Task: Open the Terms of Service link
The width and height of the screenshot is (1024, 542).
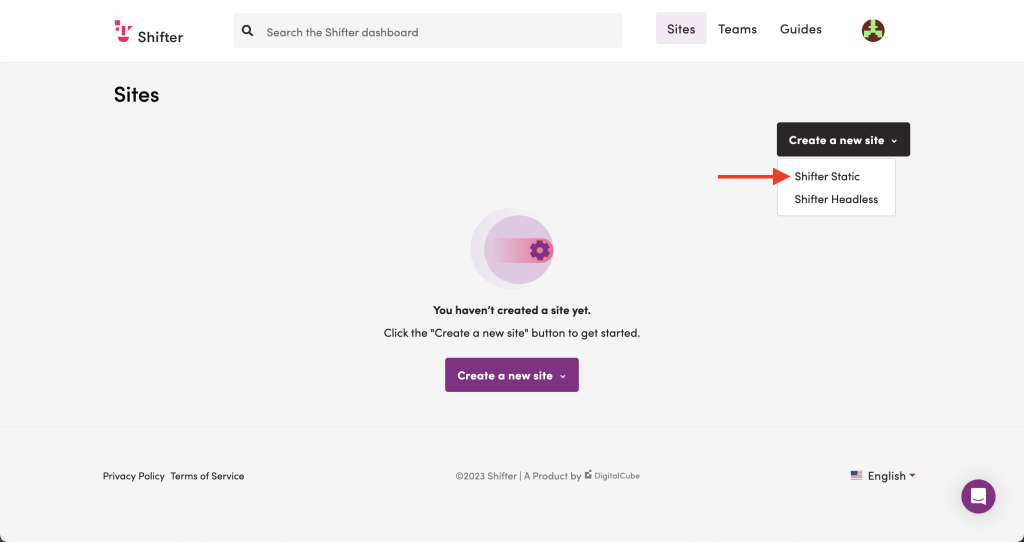Action: tap(207, 476)
